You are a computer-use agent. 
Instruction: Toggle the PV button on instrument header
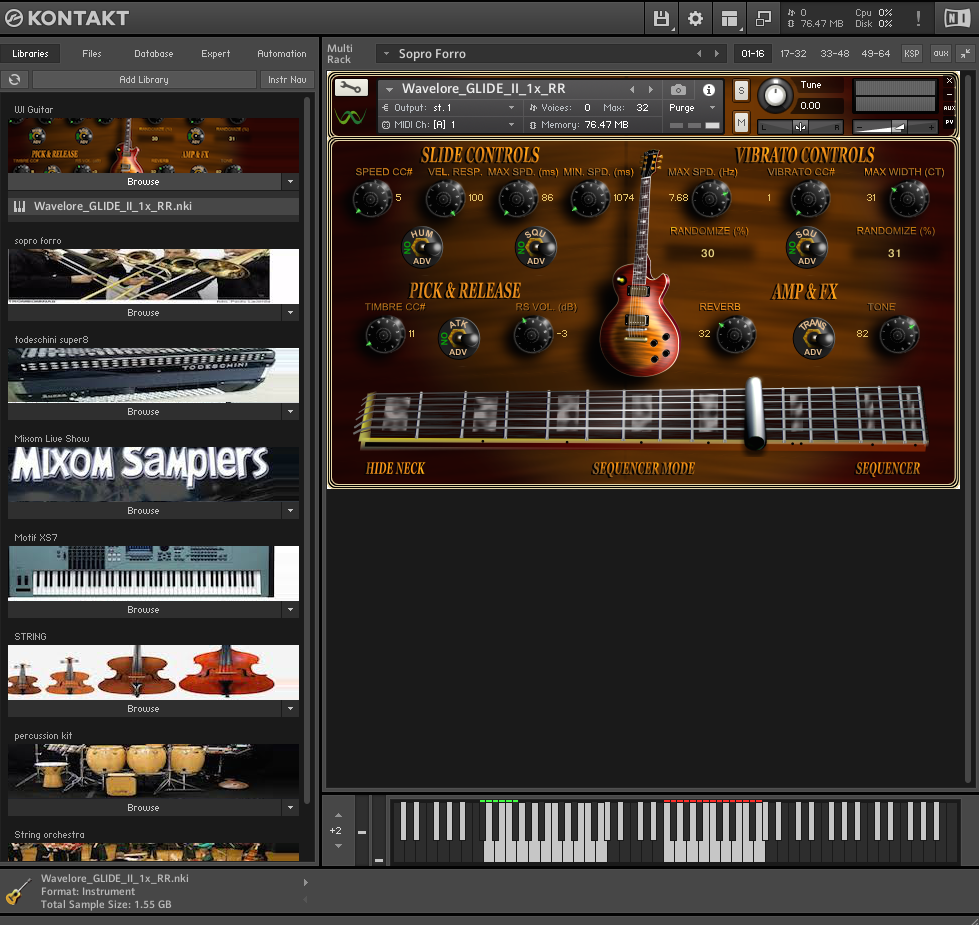pos(949,122)
